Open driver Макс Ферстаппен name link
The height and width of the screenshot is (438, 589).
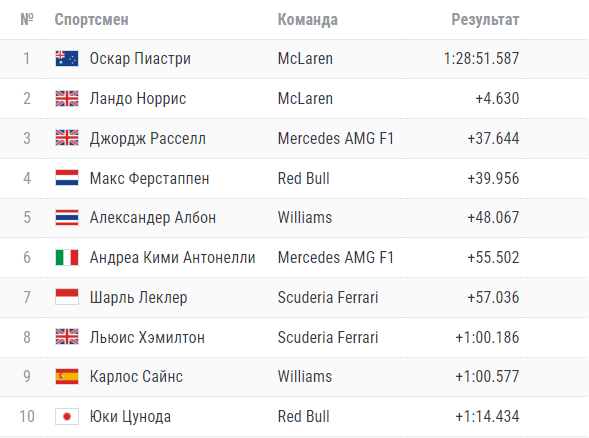click(x=150, y=178)
